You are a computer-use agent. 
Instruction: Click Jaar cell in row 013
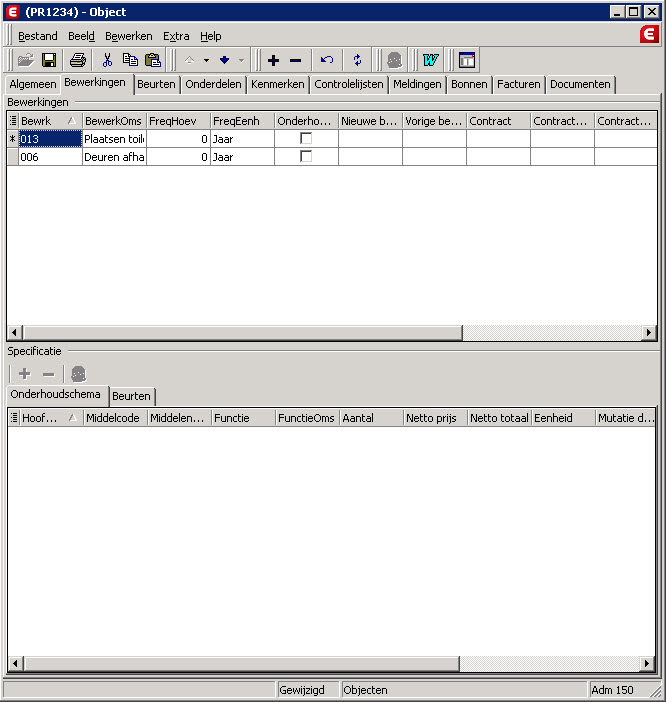click(x=242, y=139)
